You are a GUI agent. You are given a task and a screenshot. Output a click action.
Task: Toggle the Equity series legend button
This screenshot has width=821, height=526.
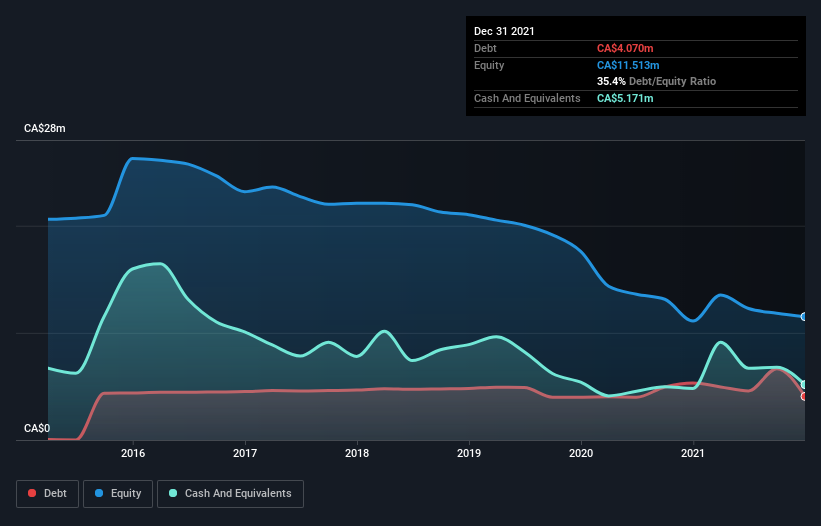tap(118, 494)
